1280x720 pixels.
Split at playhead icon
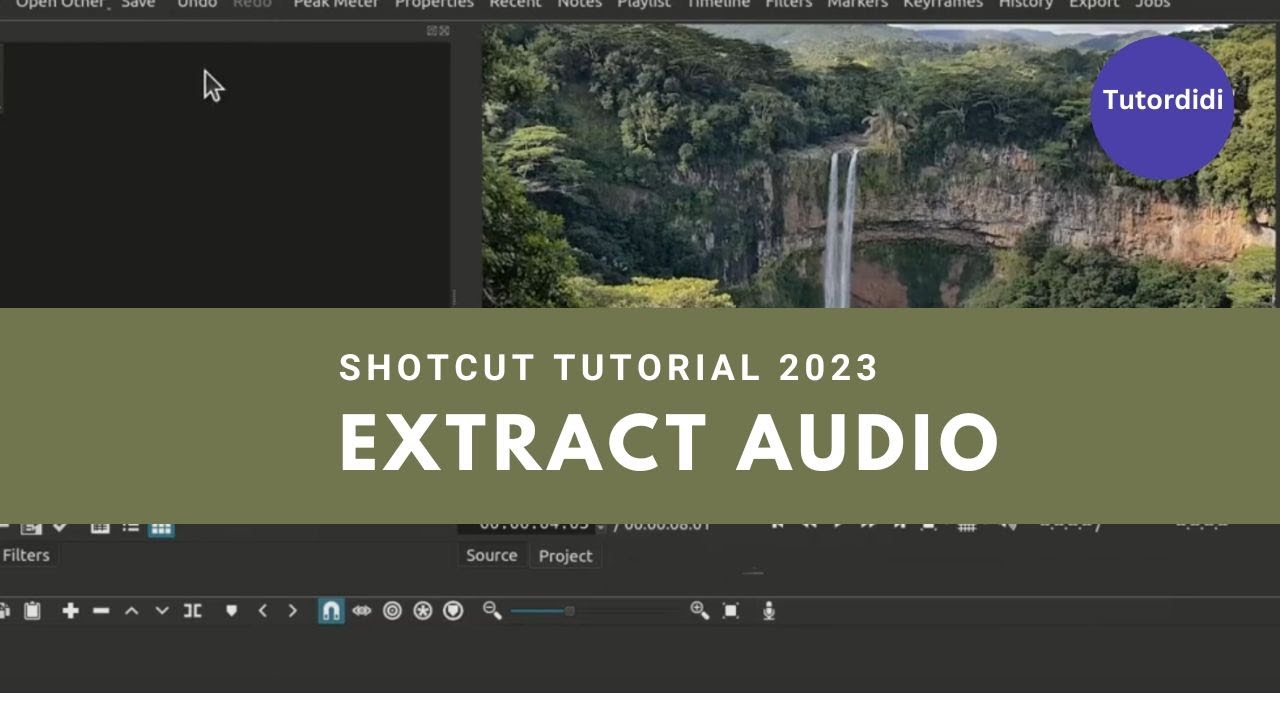pos(193,610)
